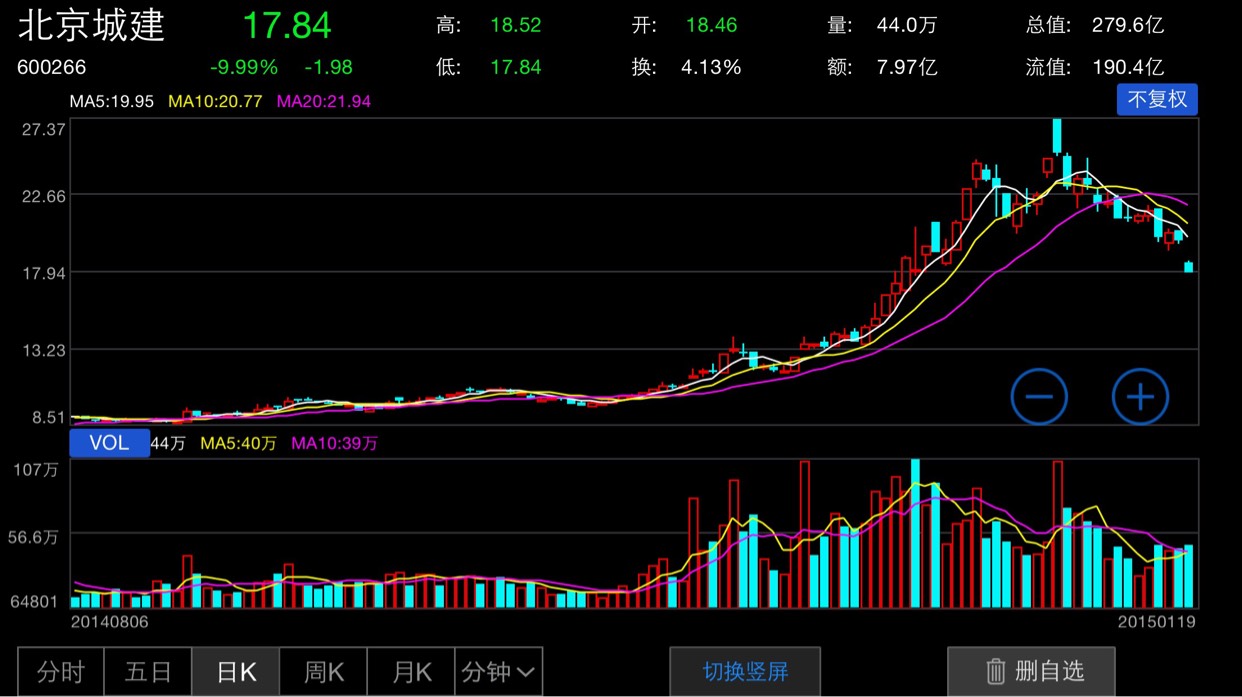
Task: Click the total market value 279.6亿
Action: (1128, 25)
